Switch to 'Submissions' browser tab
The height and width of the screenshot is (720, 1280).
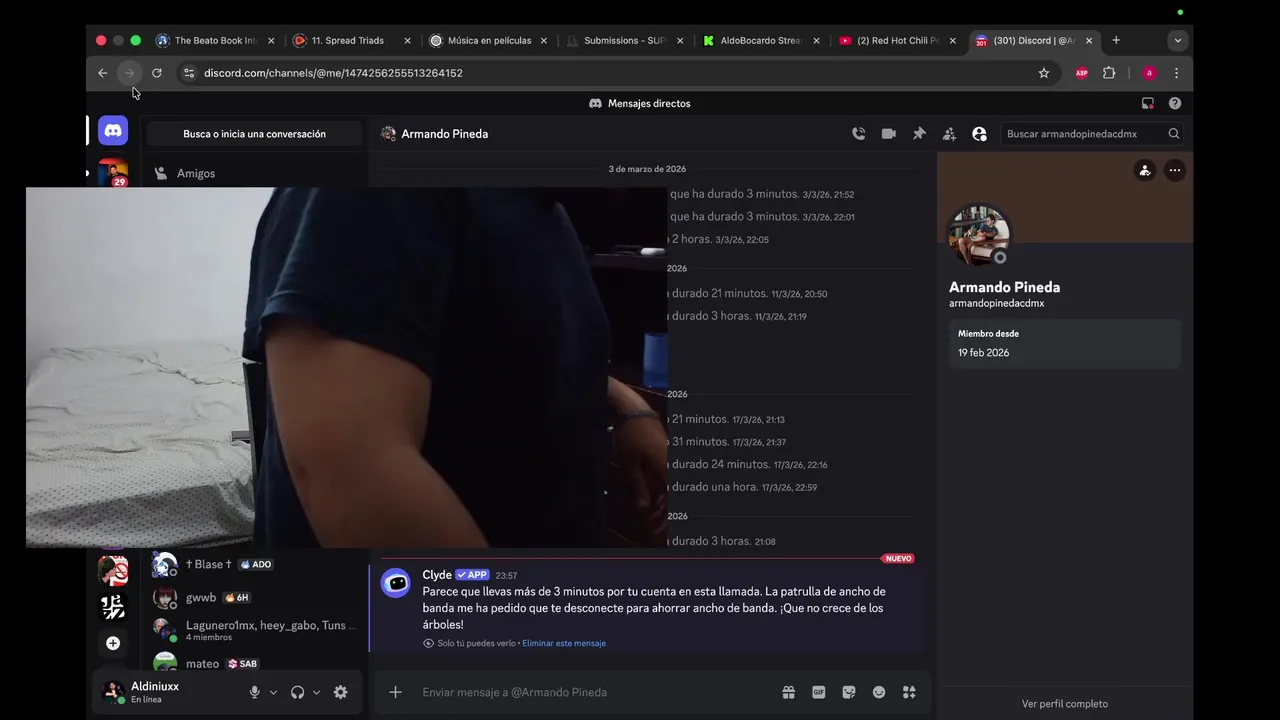625,41
